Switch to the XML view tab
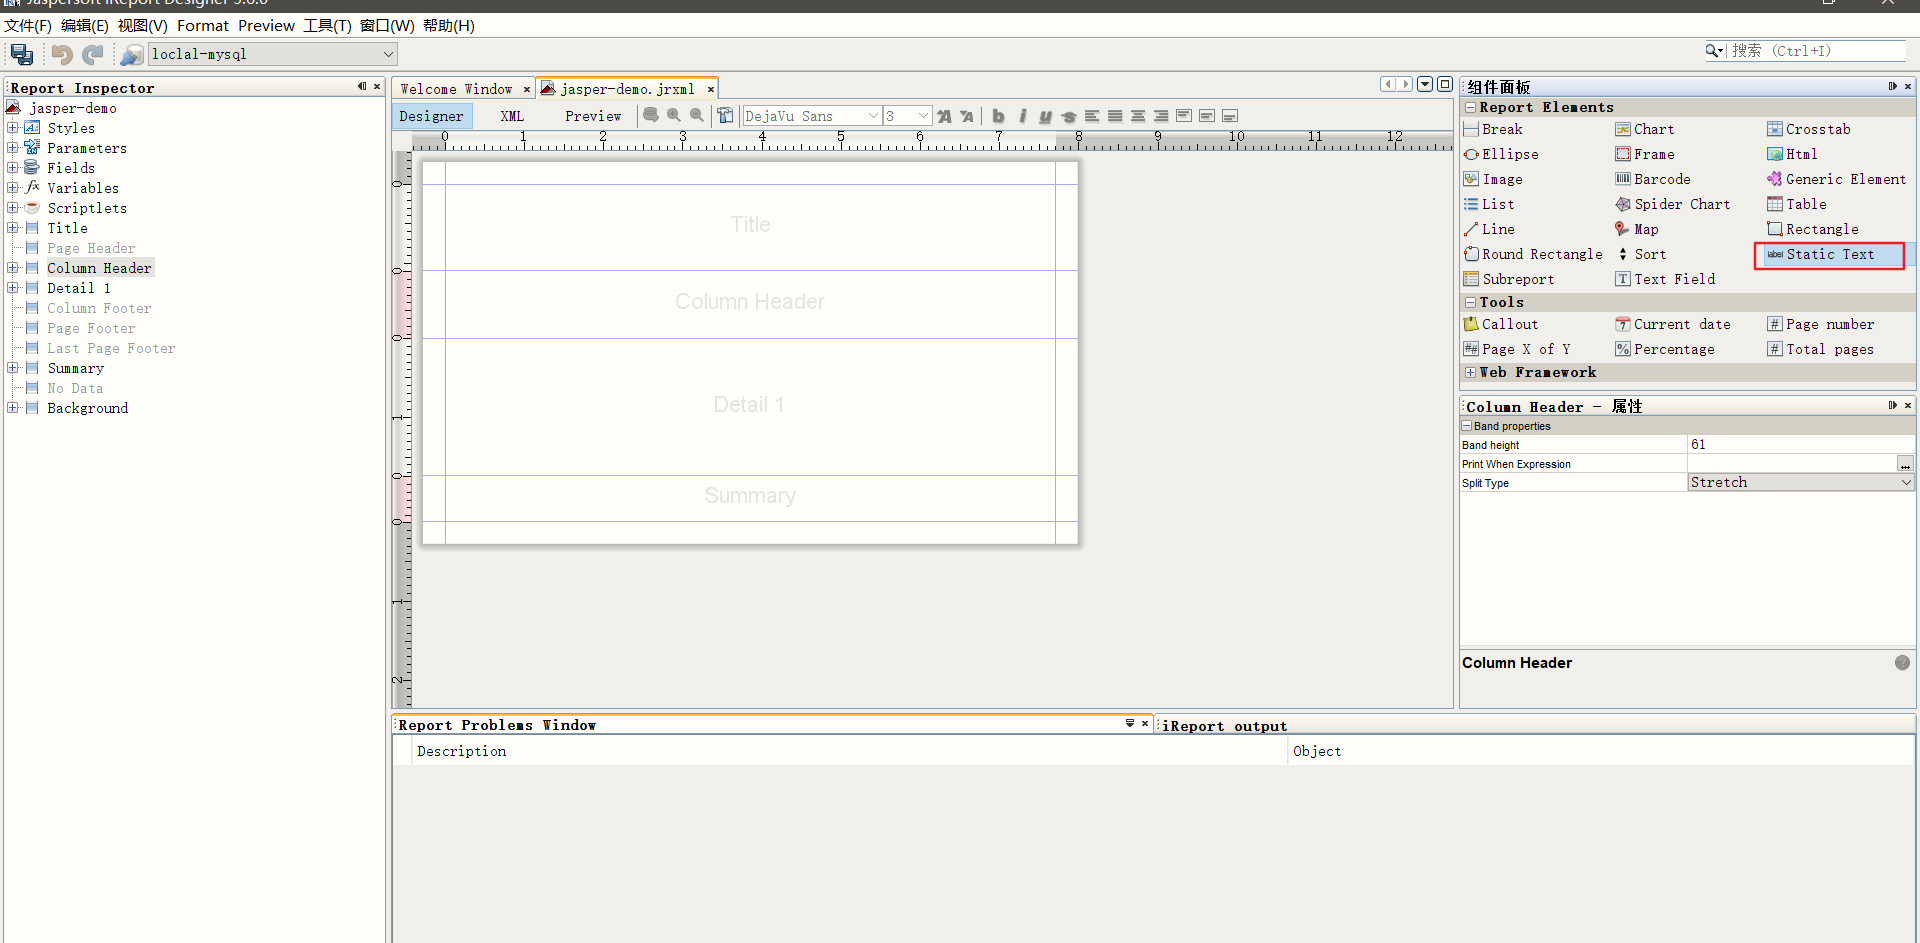The image size is (1920, 943). (x=511, y=116)
